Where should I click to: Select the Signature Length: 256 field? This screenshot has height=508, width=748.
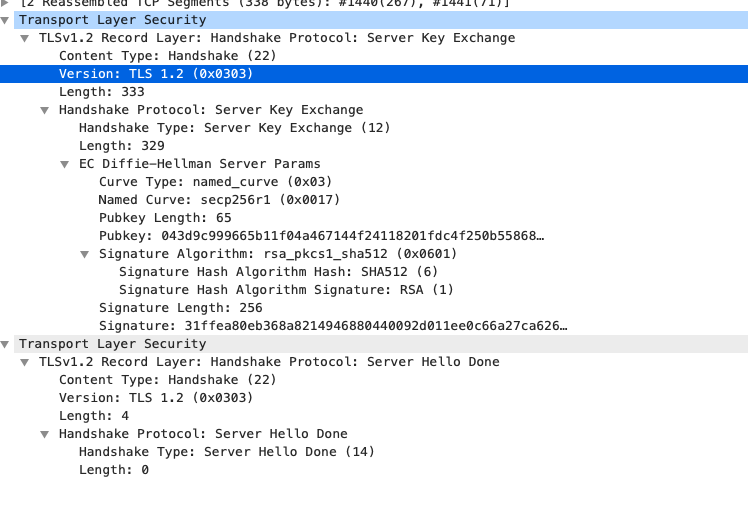click(180, 308)
